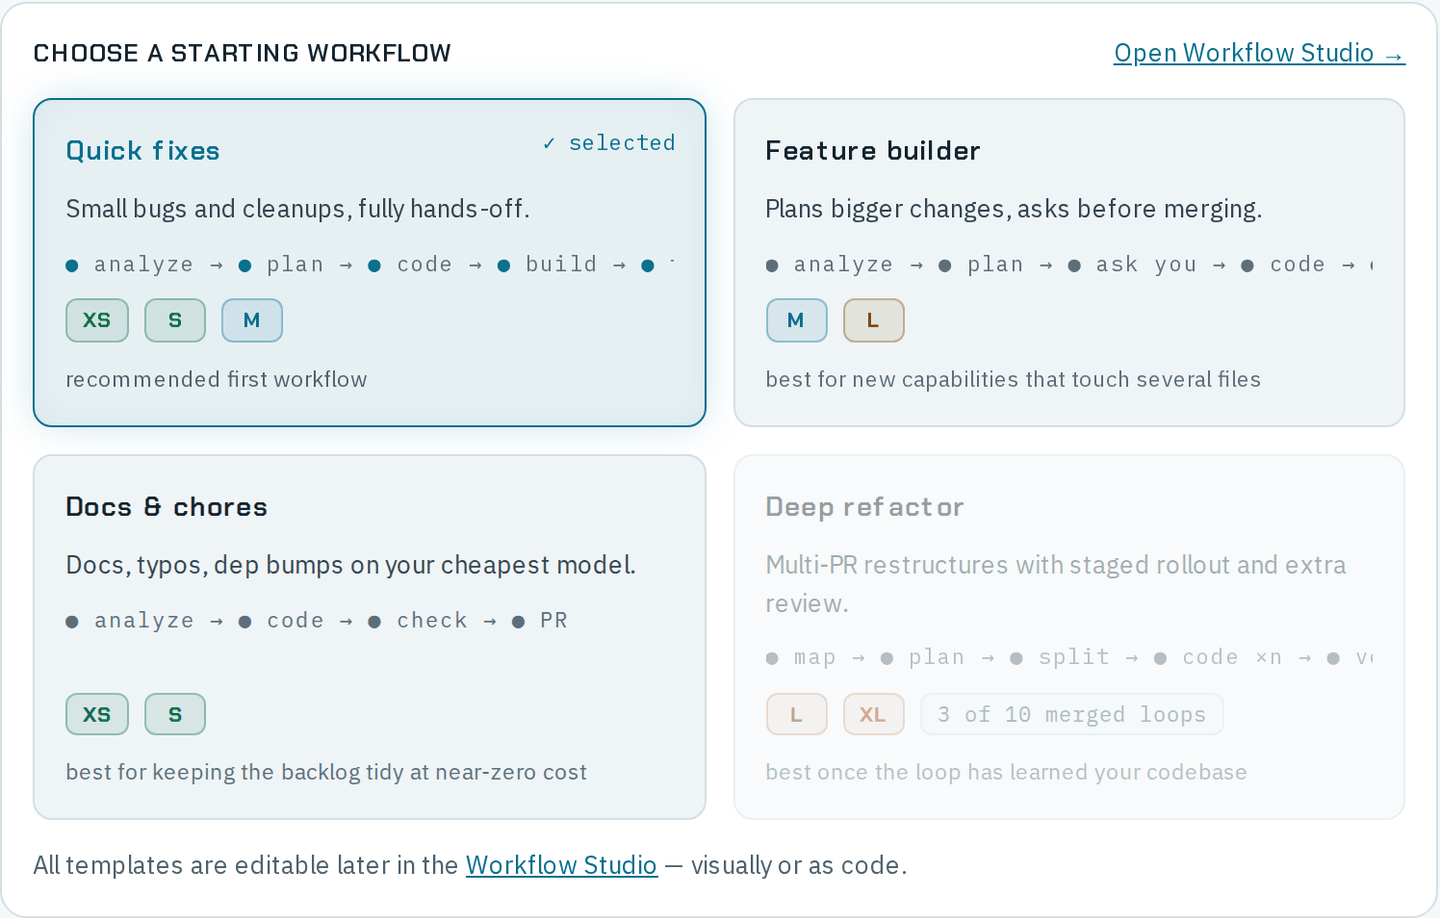
Task: Click 'best for new capabilities that touch several files'
Action: (1013, 379)
